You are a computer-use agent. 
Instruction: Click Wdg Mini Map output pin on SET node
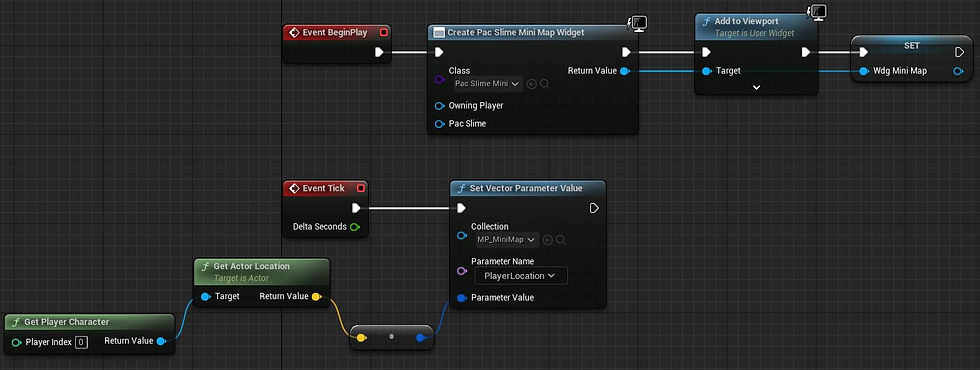pos(958,71)
